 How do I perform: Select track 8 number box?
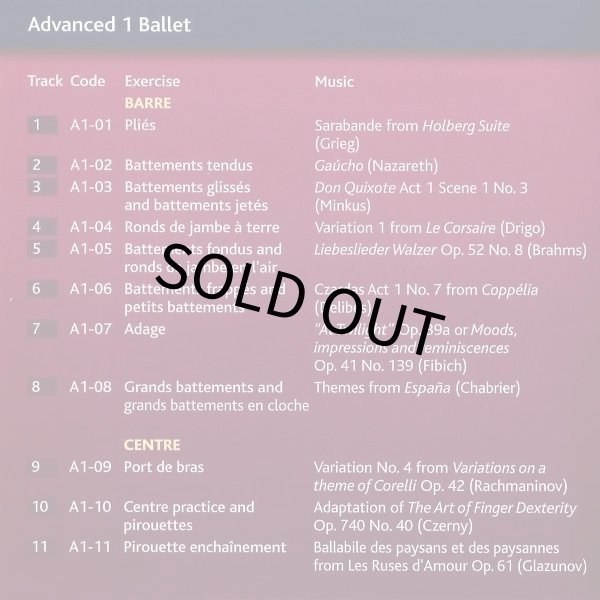42,386
